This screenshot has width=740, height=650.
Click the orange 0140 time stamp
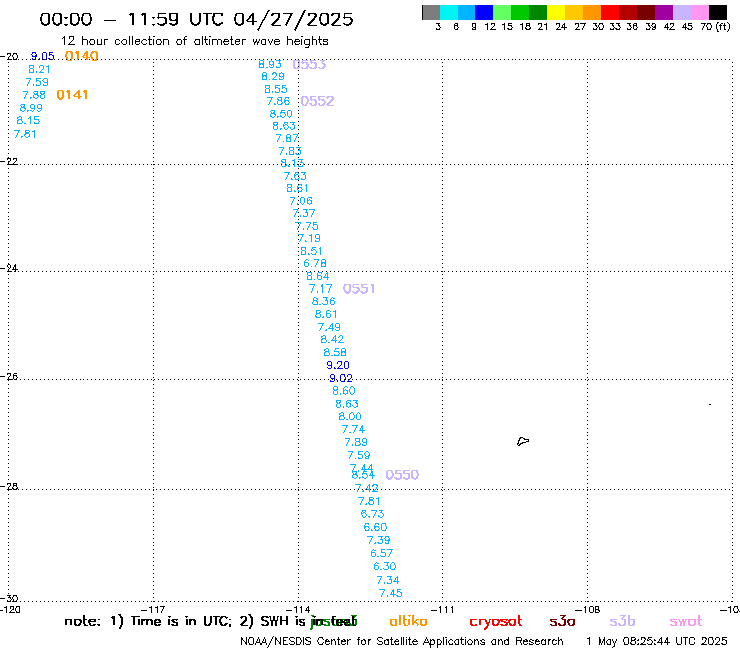(x=82, y=56)
